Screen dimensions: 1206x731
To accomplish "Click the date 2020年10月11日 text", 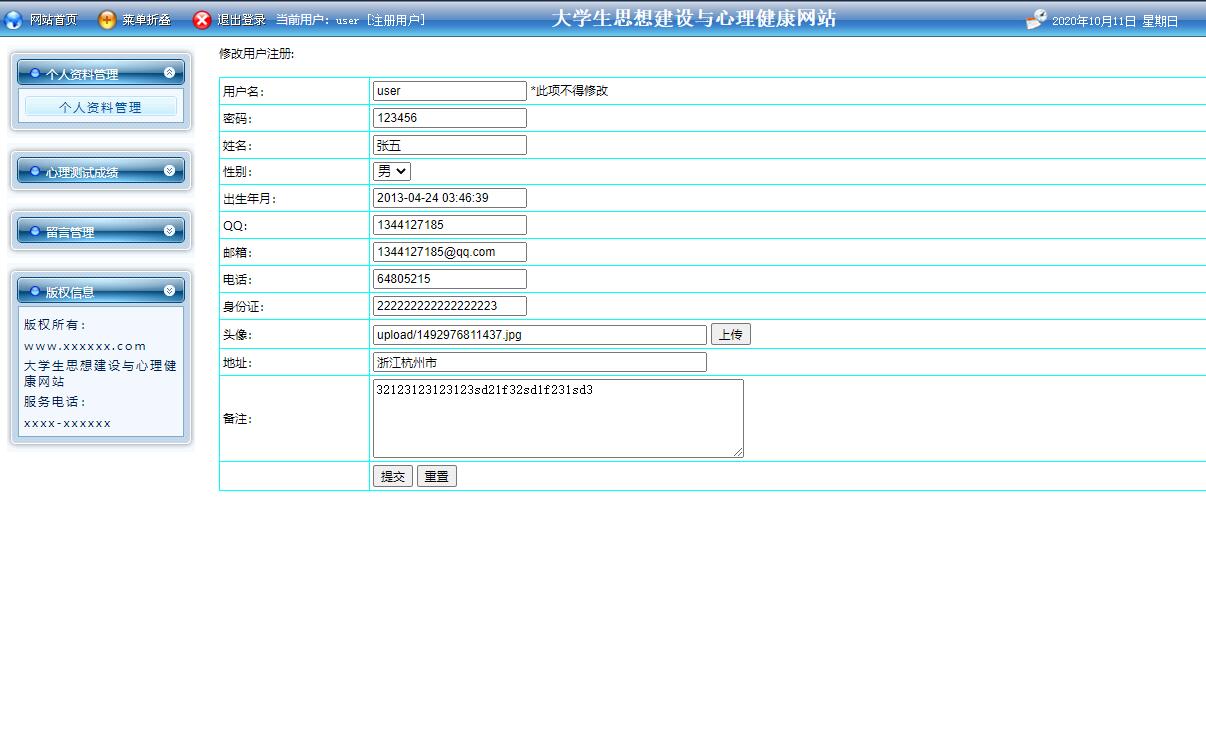I will tap(1094, 21).
